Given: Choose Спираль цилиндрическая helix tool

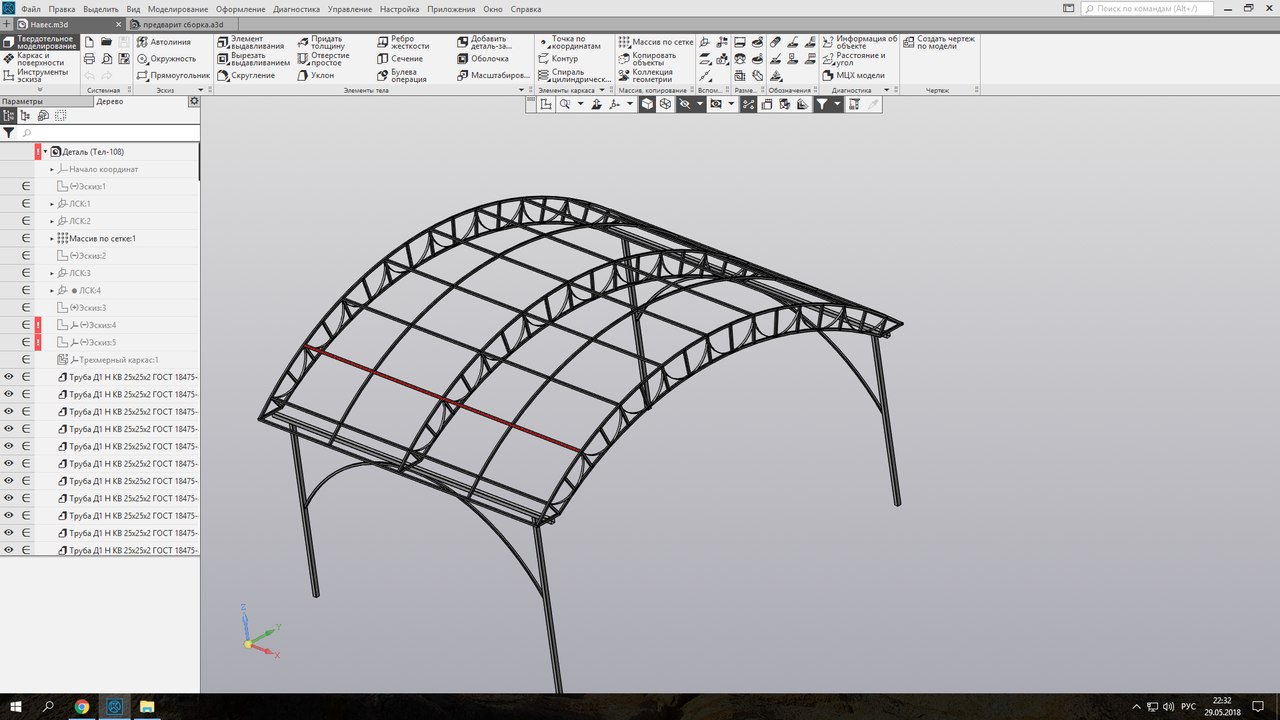Looking at the screenshot, I should pyautogui.click(x=574, y=75).
